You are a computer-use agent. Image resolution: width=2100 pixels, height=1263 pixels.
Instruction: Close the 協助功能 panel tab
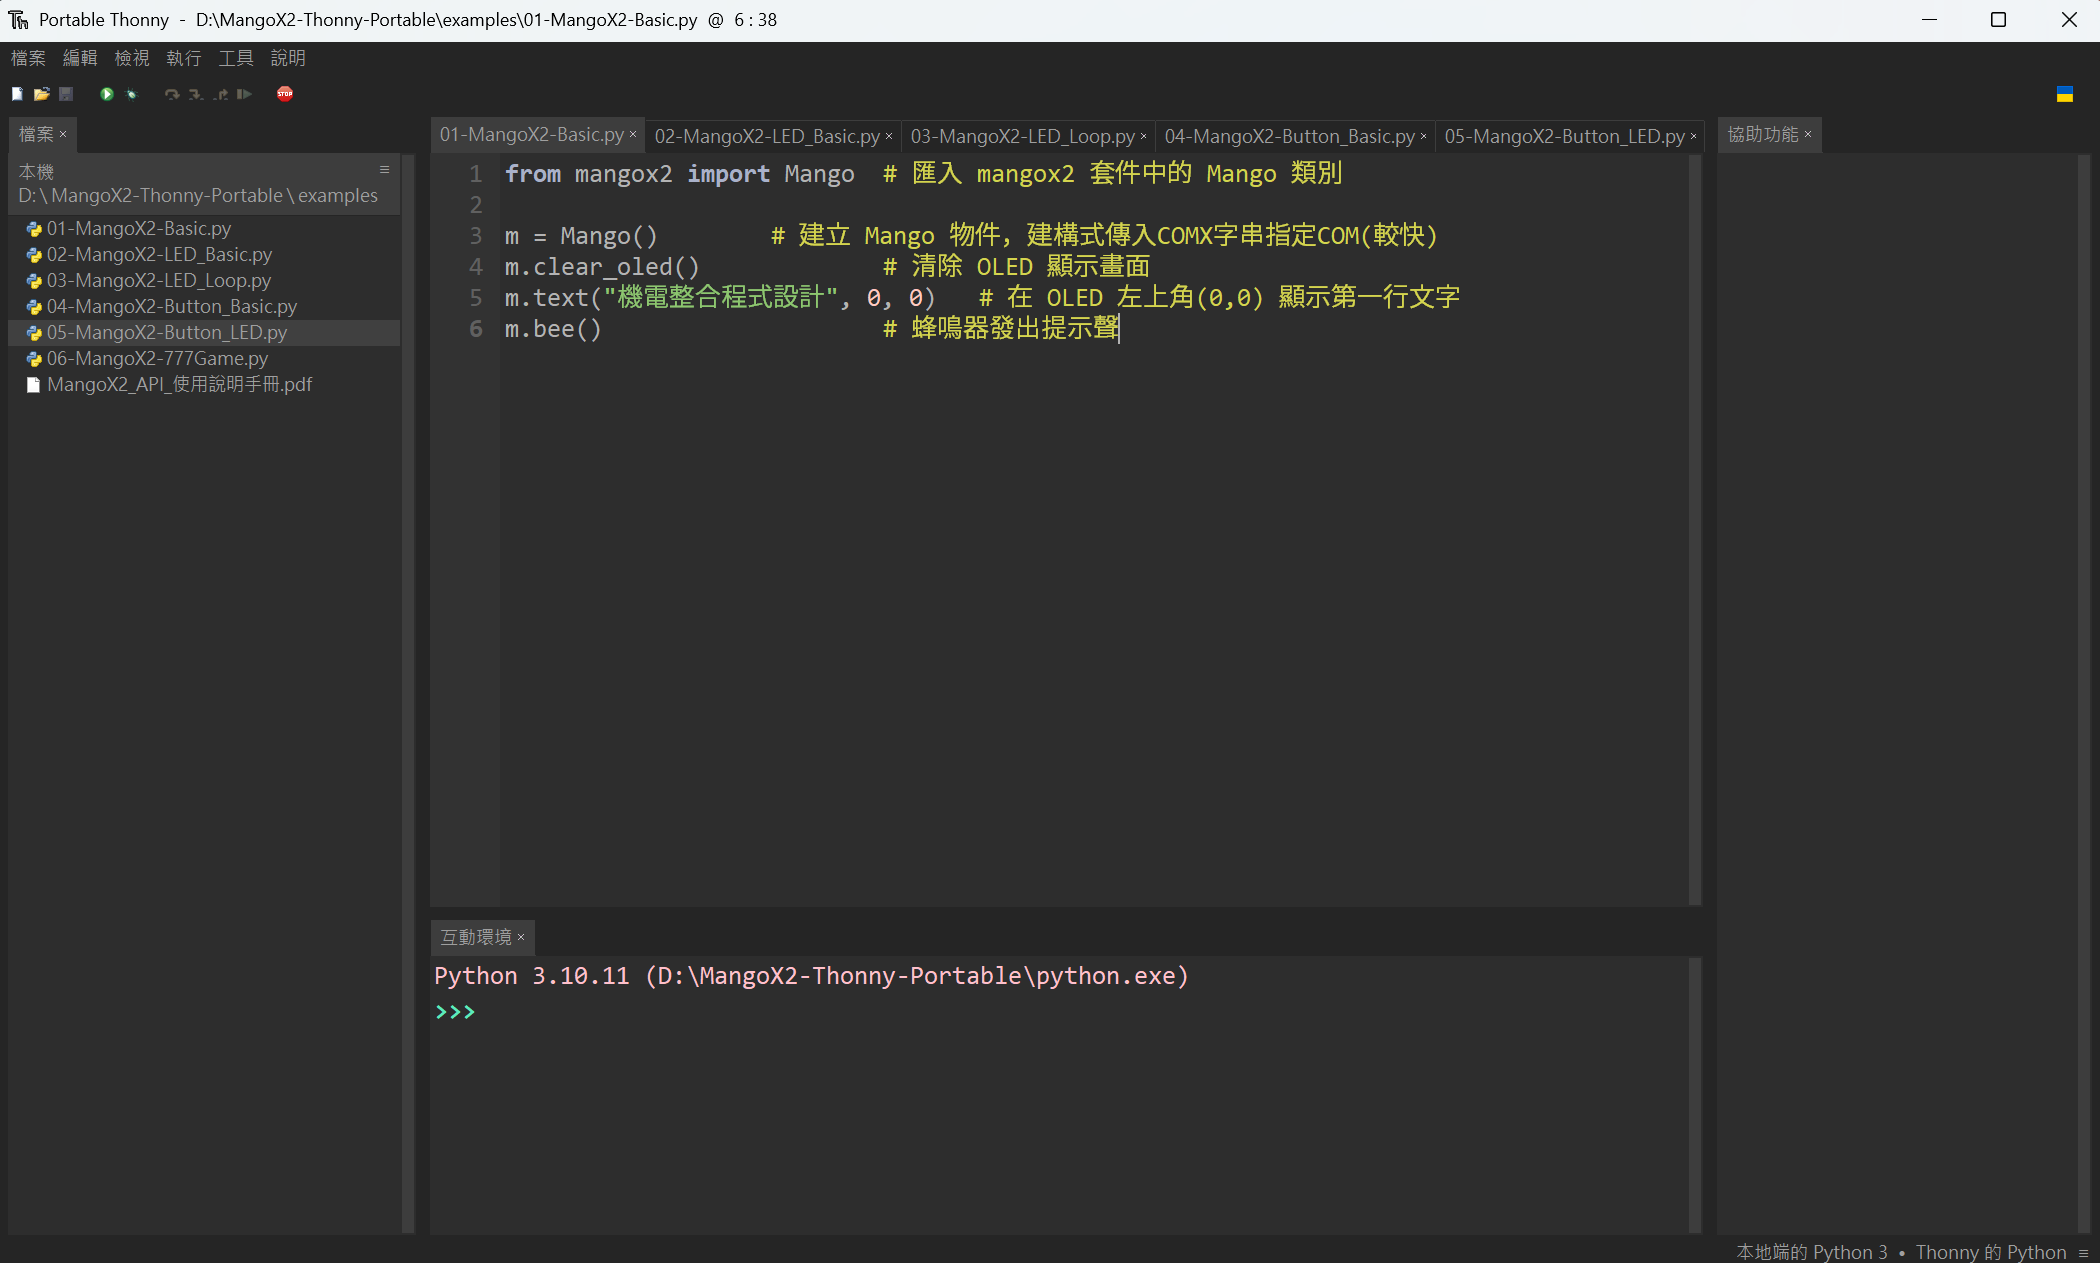[1808, 134]
